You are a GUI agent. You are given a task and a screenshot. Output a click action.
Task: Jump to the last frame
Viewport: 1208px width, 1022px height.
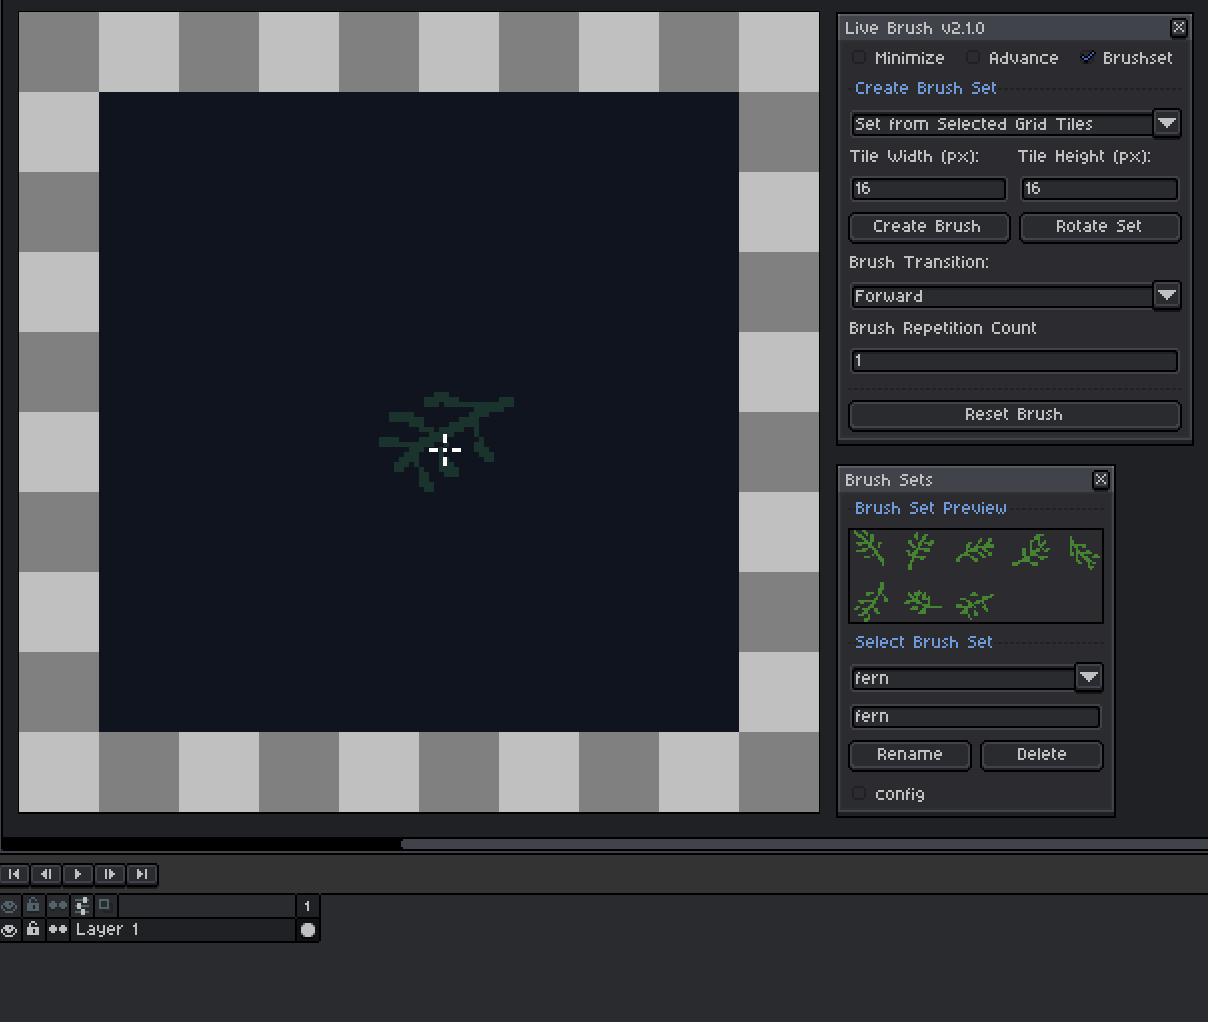tap(142, 874)
